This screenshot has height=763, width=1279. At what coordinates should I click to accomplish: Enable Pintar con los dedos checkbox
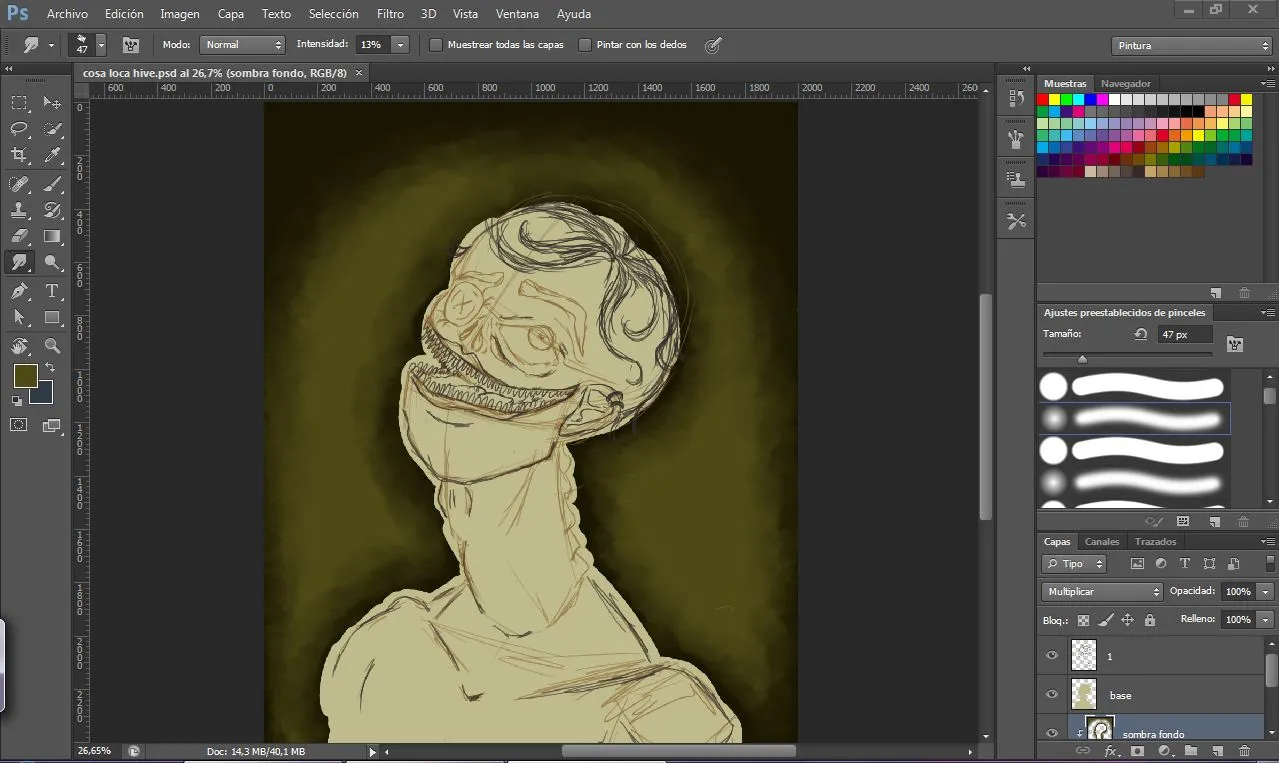[585, 45]
